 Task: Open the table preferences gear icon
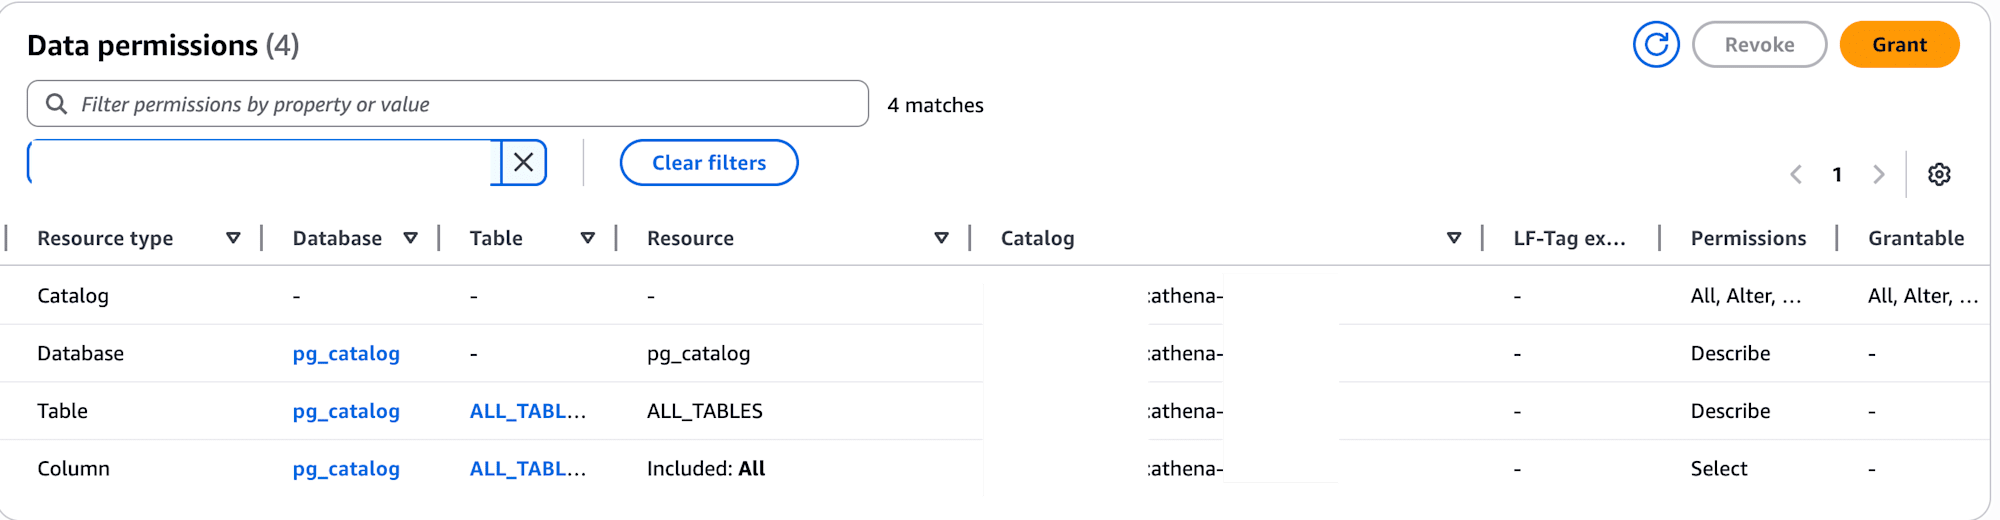point(1939,174)
